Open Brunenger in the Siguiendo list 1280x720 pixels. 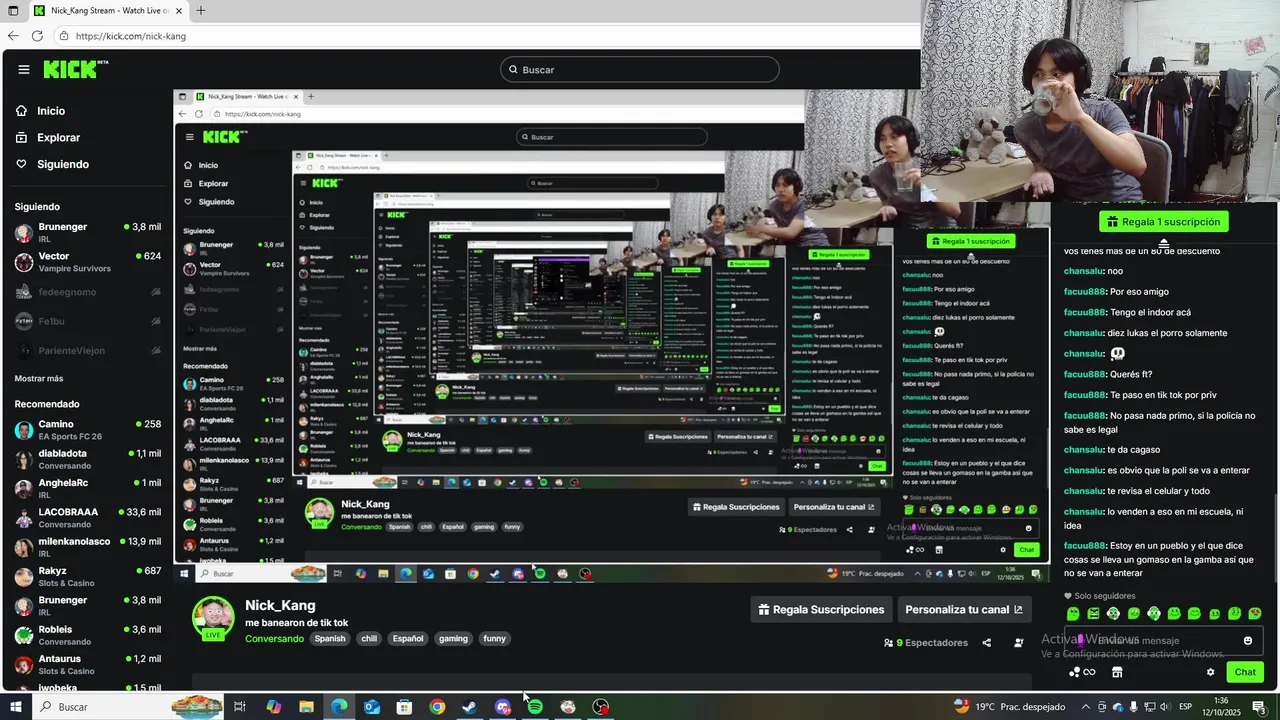[x=88, y=233]
